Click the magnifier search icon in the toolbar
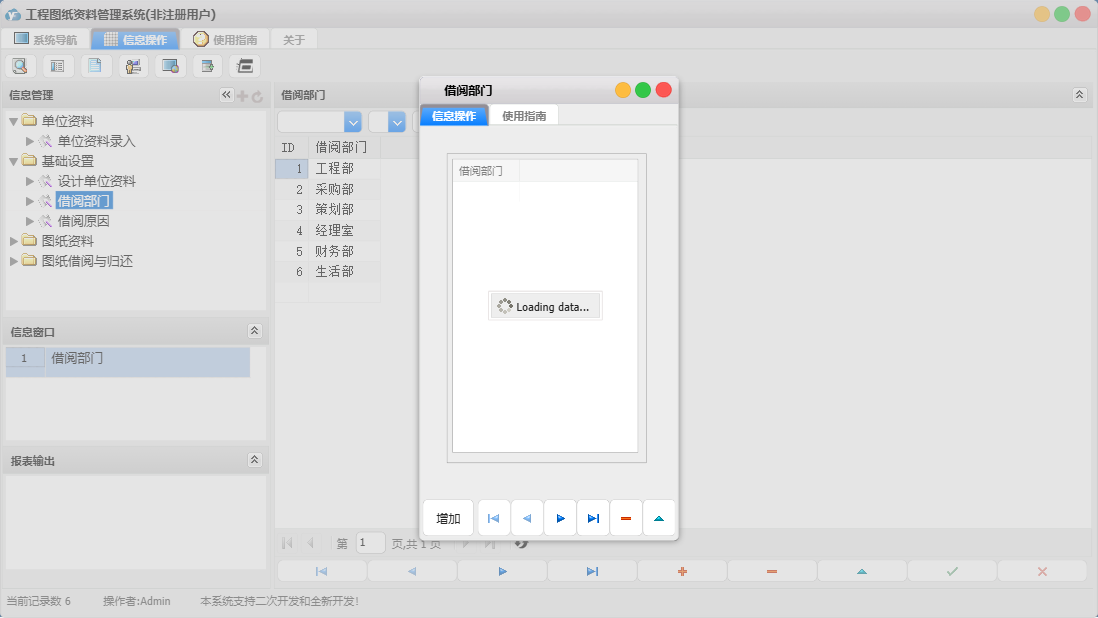This screenshot has width=1098, height=618. (x=20, y=67)
